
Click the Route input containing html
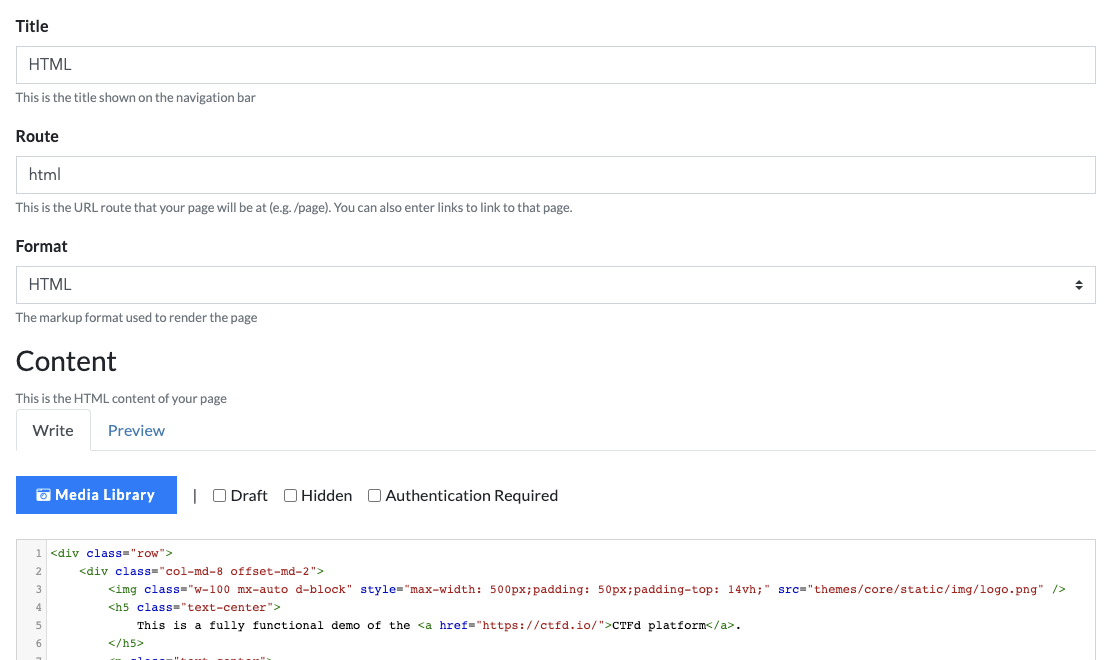554,174
